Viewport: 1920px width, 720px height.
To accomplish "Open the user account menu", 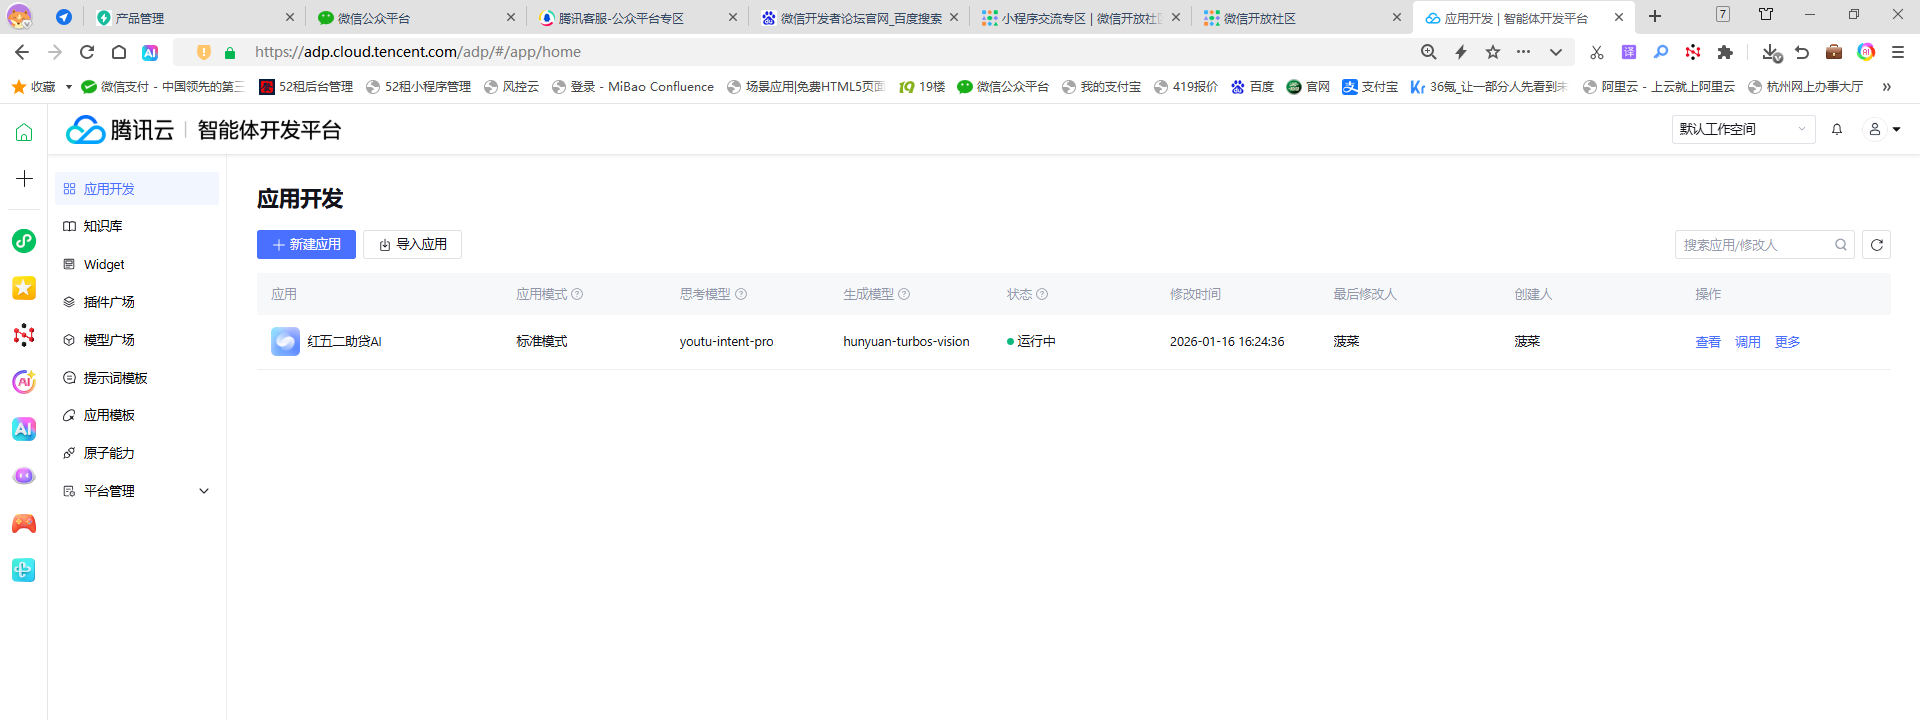I will click(1884, 129).
